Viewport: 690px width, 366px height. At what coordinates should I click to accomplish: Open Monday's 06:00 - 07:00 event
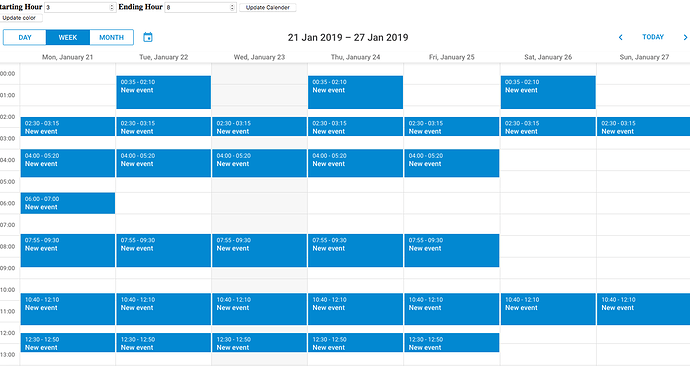pyautogui.click(x=67, y=203)
